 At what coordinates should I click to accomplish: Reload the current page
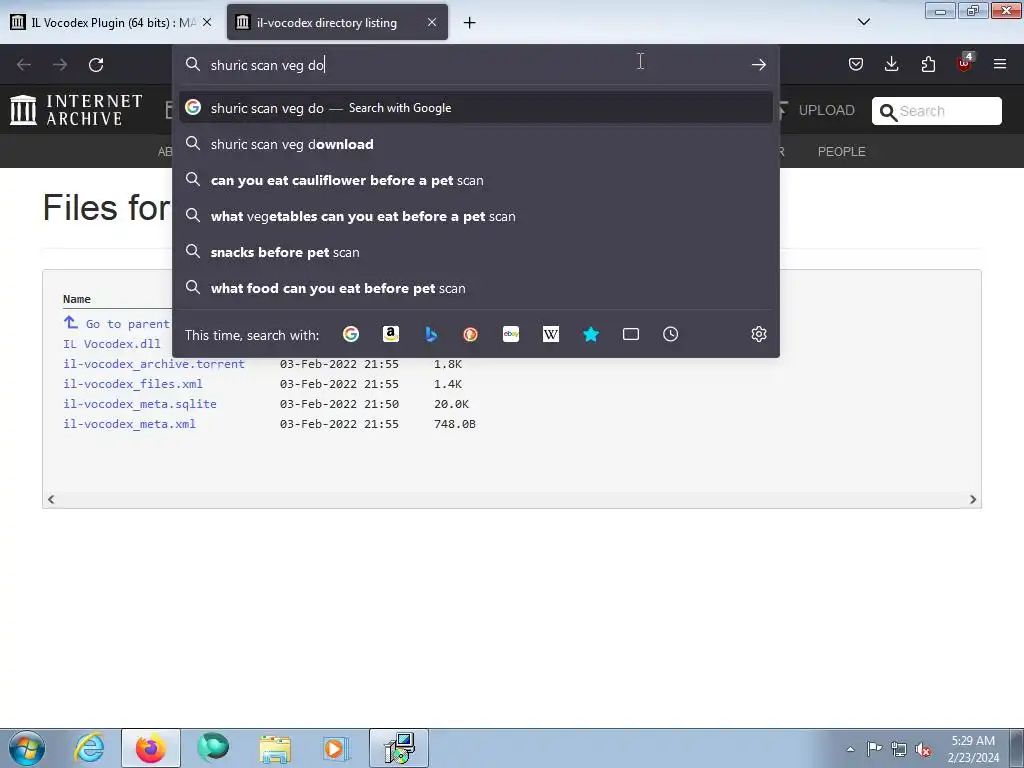click(96, 65)
